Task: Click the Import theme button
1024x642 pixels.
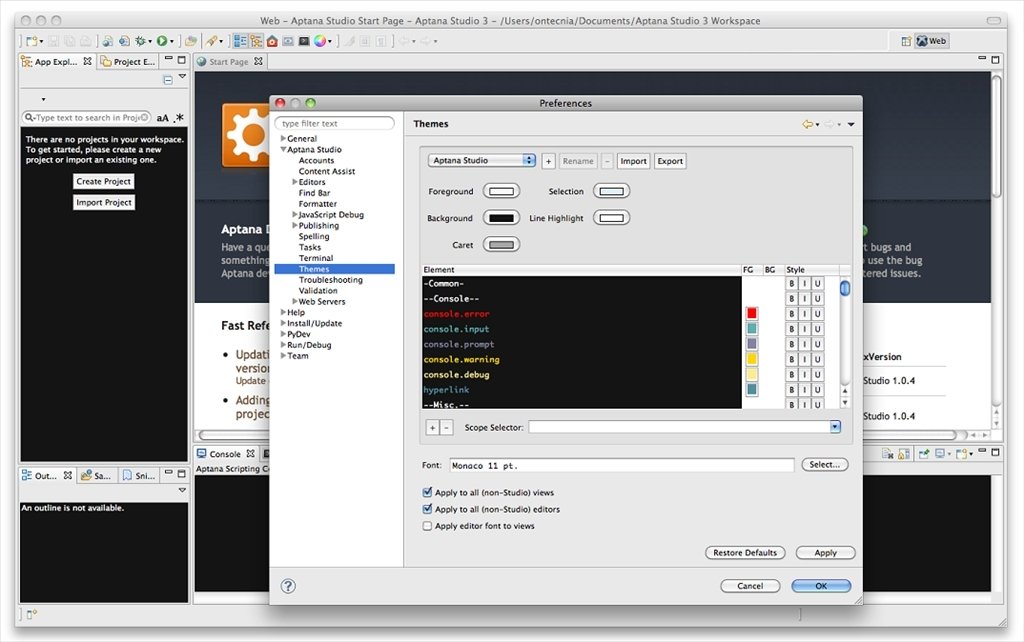Action: click(x=633, y=161)
